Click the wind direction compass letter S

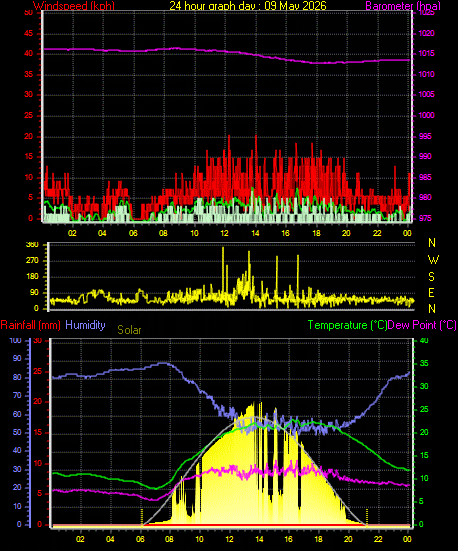point(431,277)
